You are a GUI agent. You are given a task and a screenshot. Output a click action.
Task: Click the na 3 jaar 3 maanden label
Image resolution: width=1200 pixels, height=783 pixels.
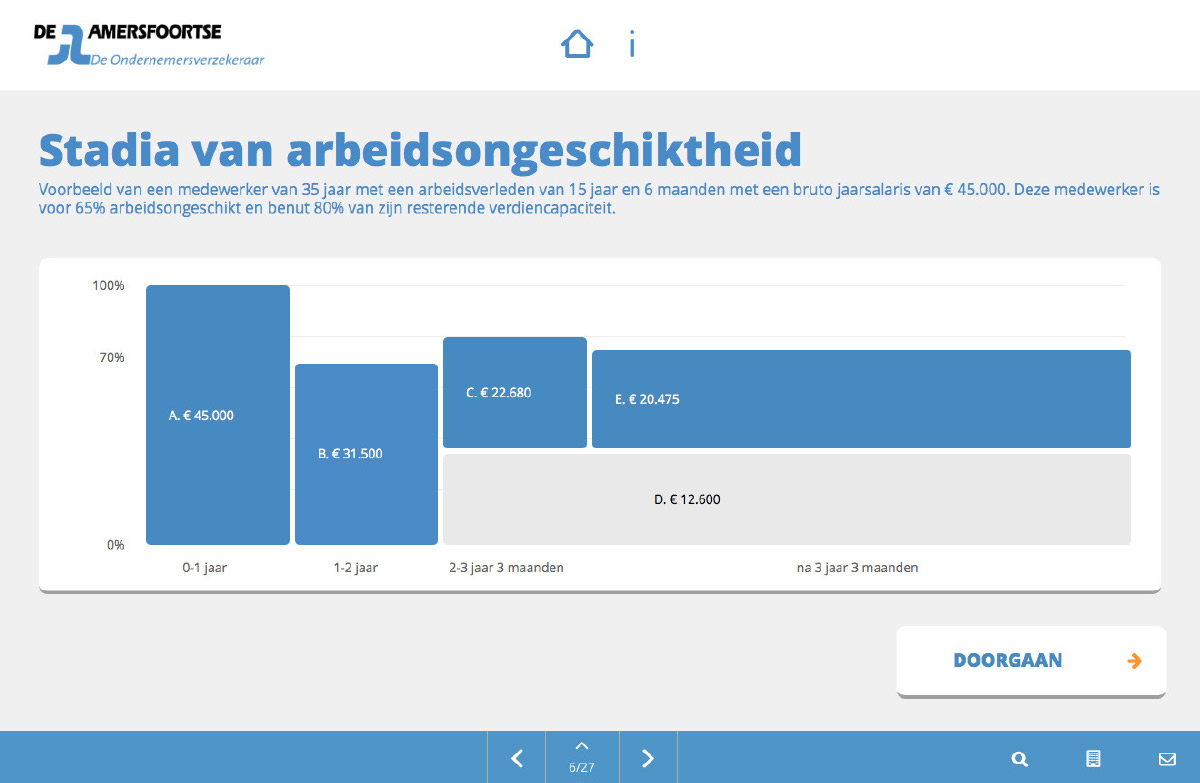tap(857, 567)
